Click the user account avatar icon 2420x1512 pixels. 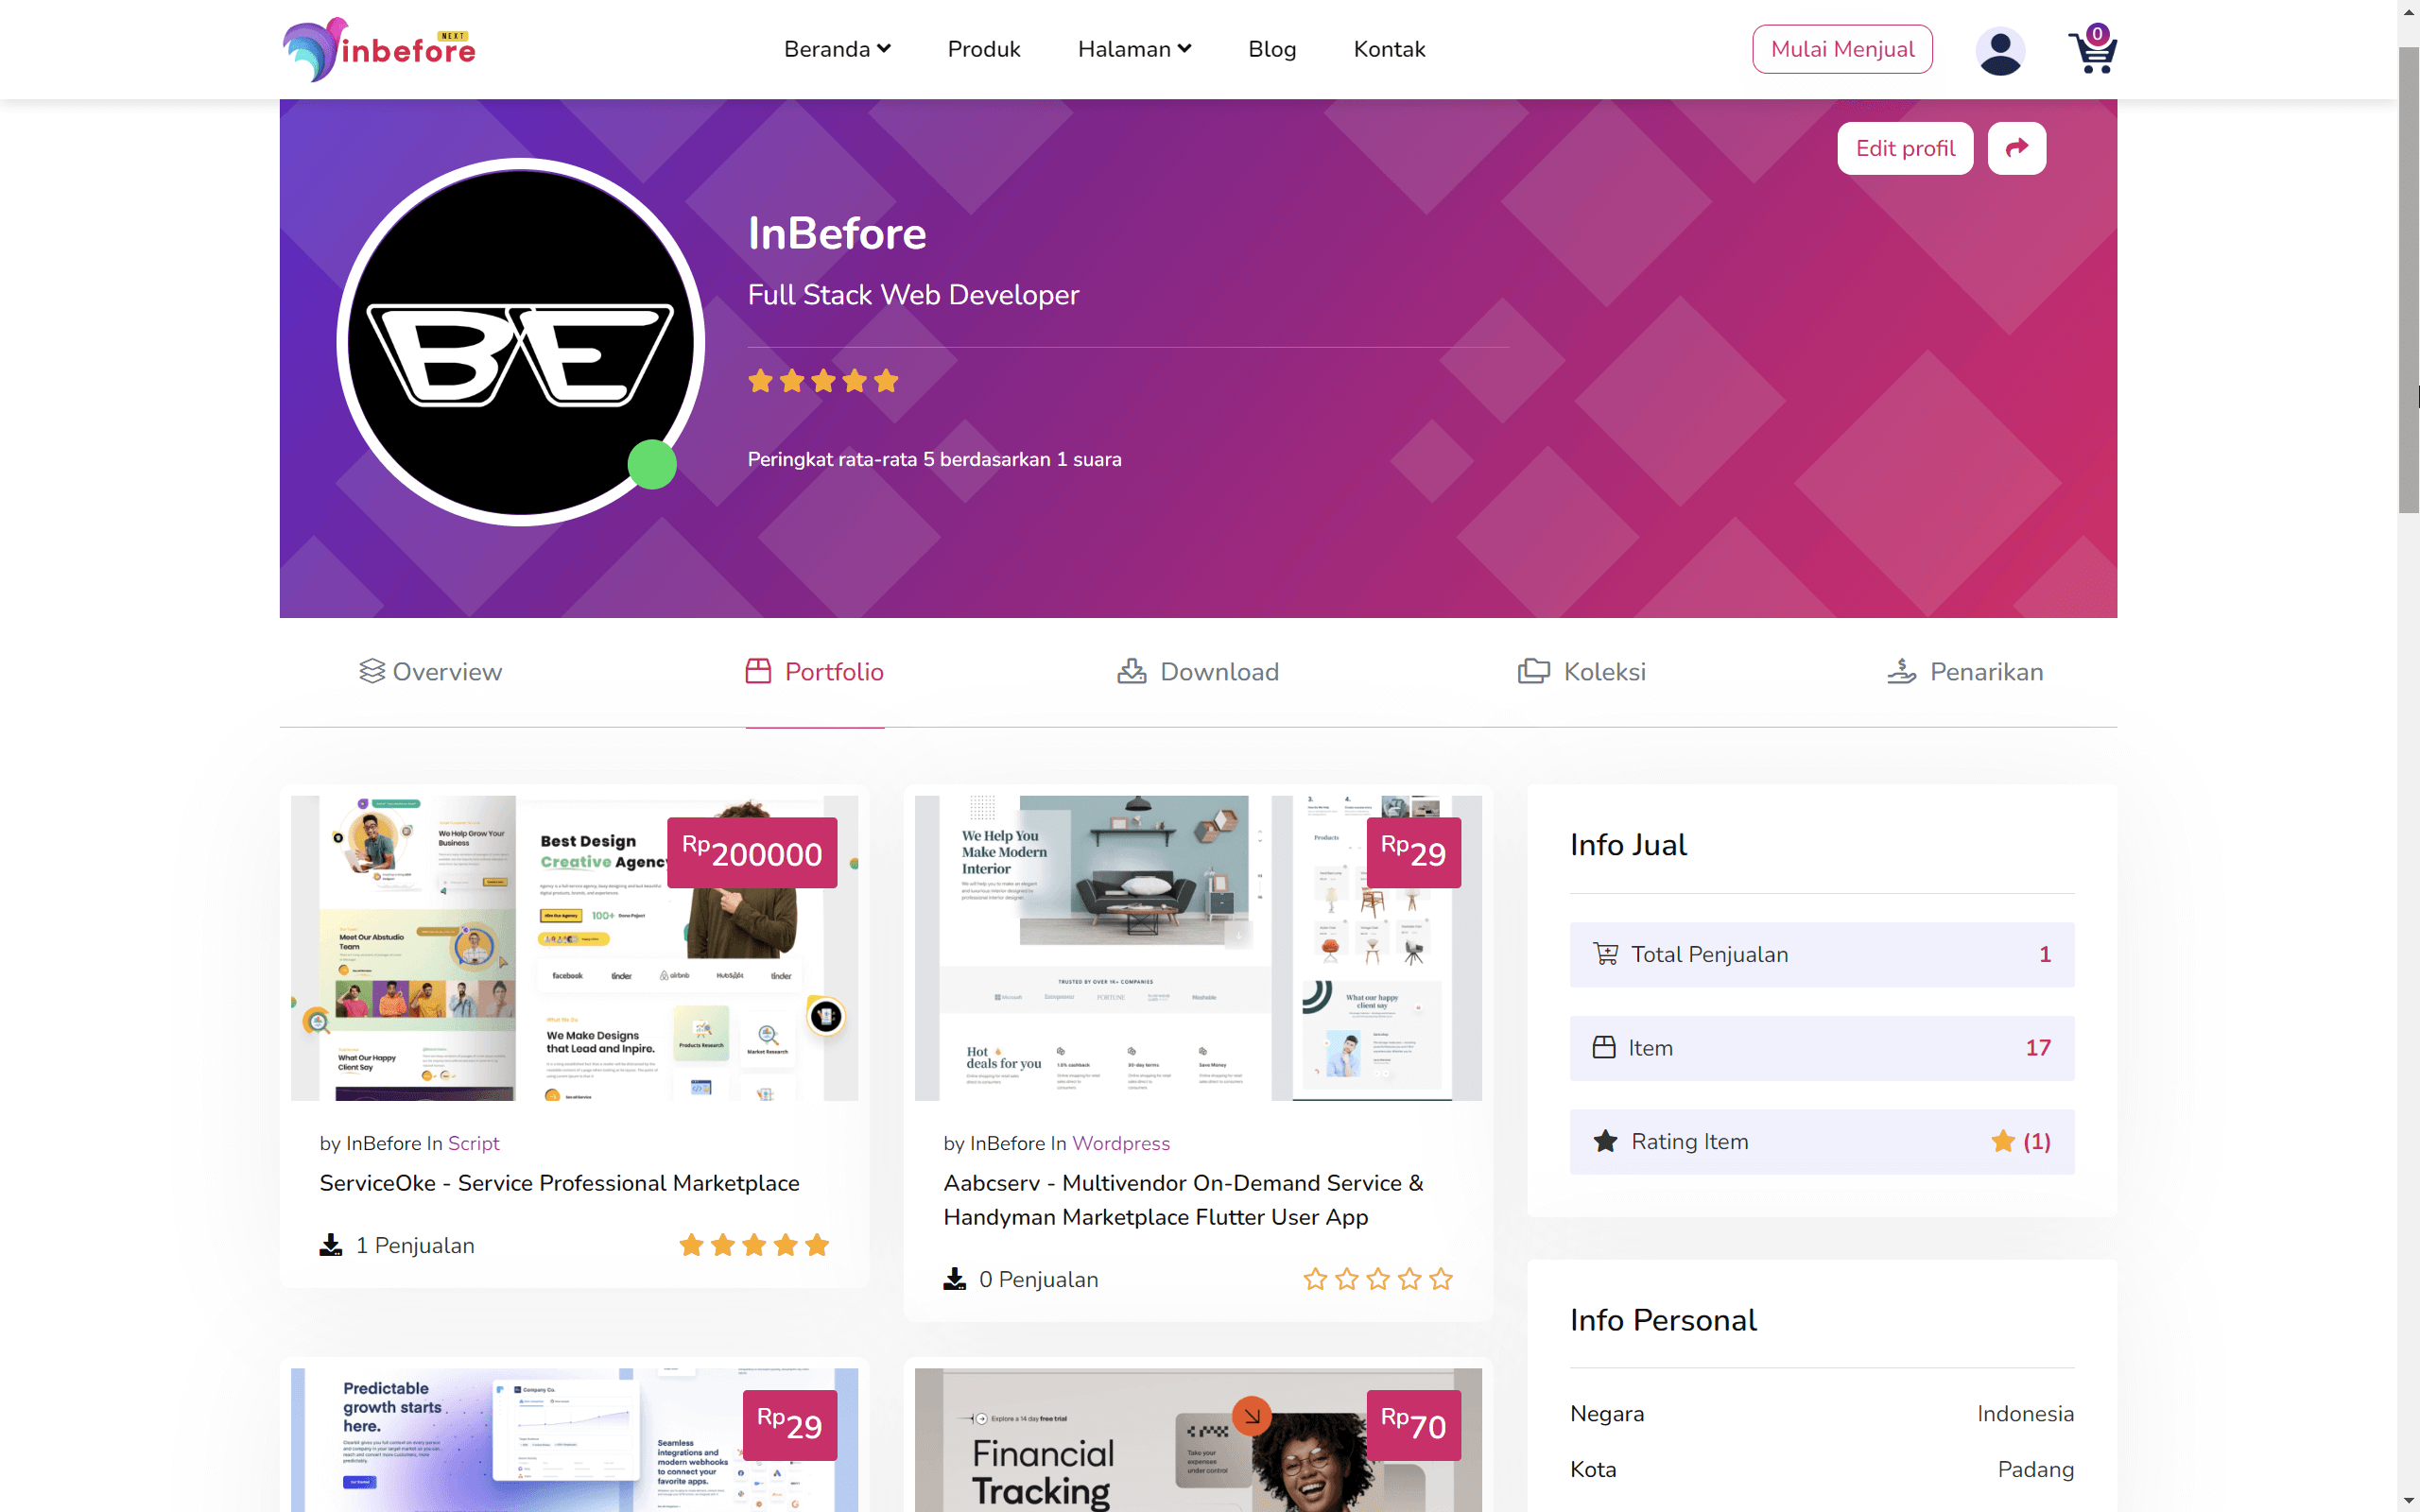coord(2000,50)
